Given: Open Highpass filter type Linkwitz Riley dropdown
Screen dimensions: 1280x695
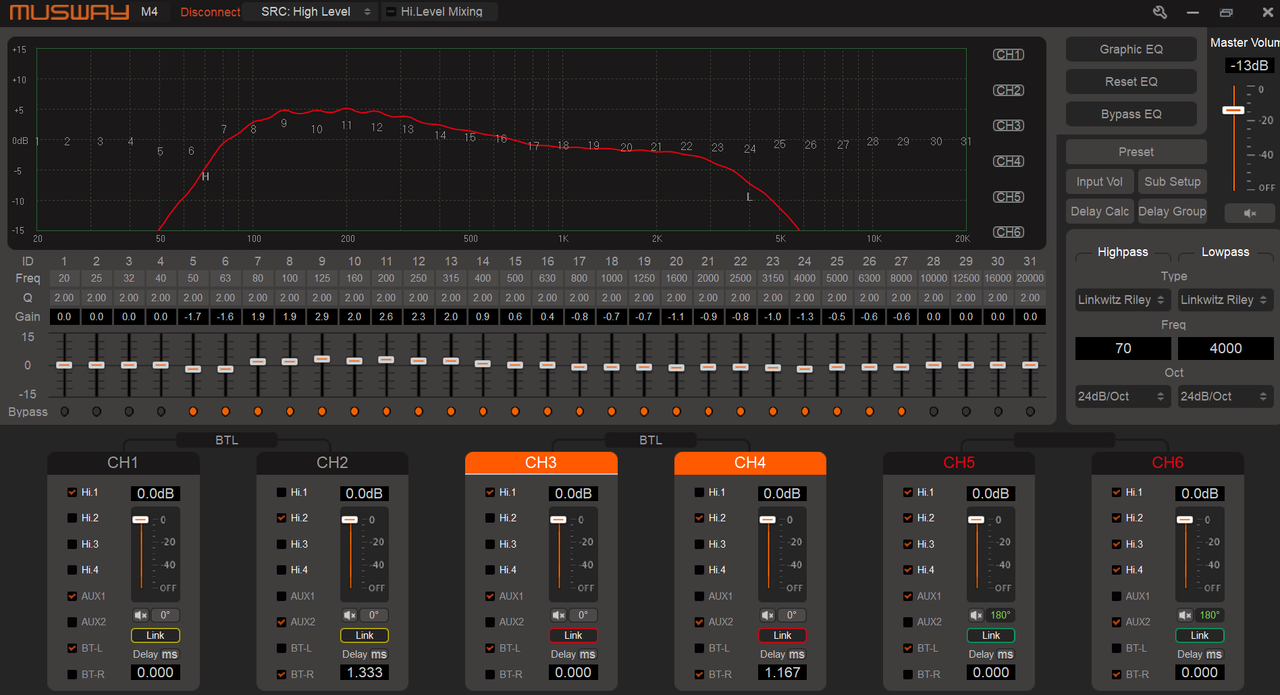Looking at the screenshot, I should coord(1123,299).
